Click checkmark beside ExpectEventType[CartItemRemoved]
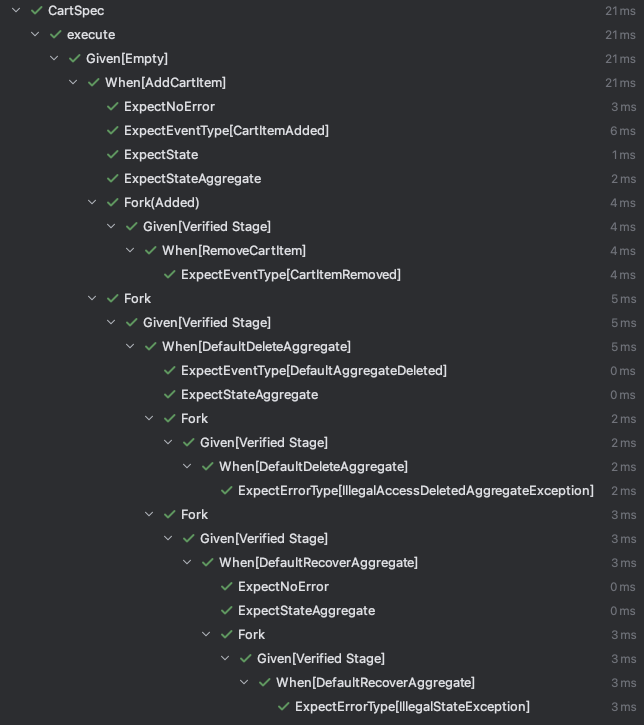 click(170, 275)
